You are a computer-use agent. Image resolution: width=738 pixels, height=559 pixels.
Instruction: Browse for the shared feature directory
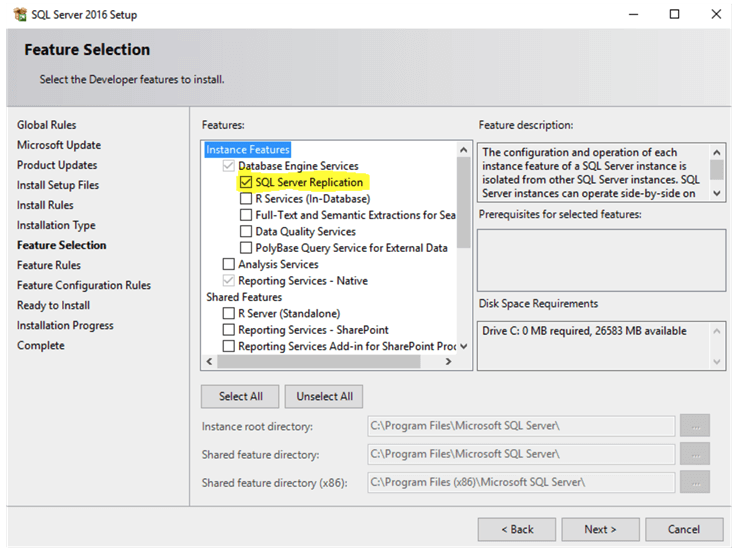695,454
